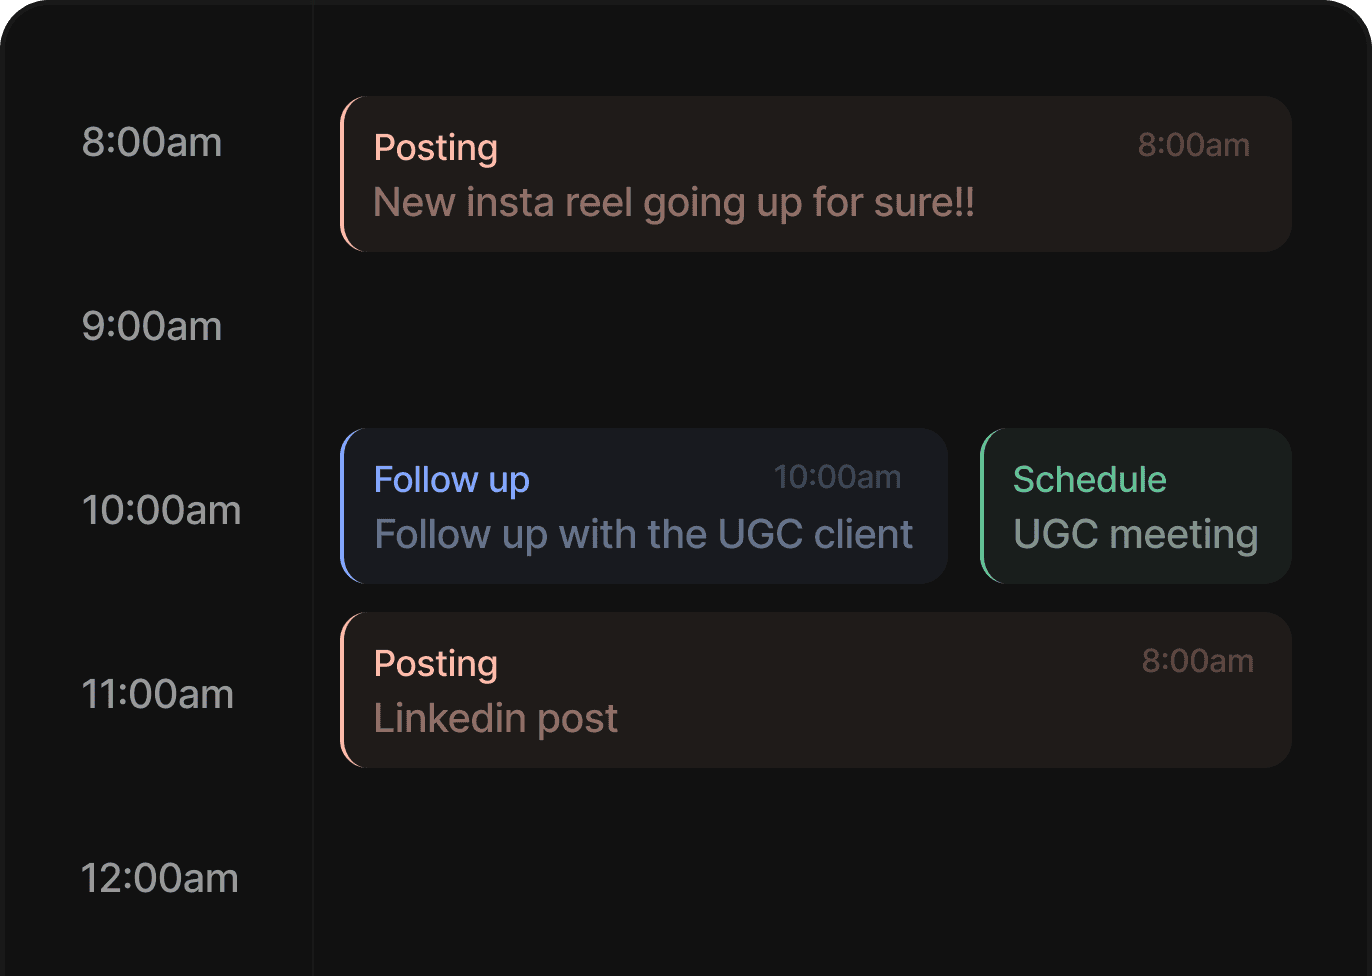
Task: Click the 'Posting' label on the insta reel card
Action: (435, 147)
